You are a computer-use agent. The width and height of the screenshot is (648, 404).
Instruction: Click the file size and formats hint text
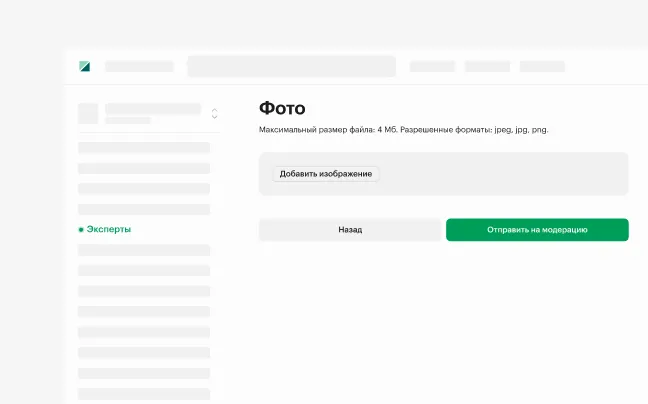tap(403, 130)
